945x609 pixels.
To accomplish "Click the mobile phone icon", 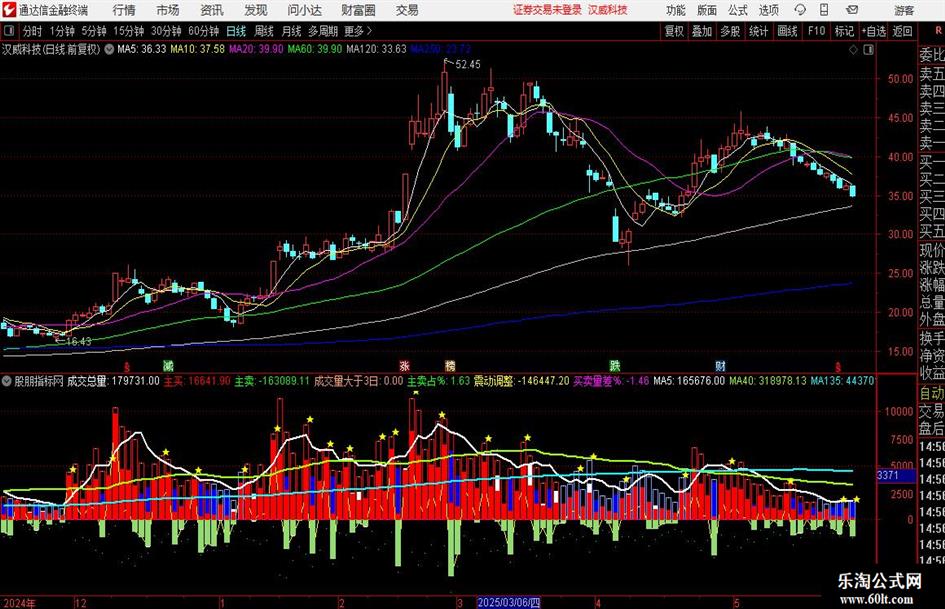I will (x=824, y=10).
